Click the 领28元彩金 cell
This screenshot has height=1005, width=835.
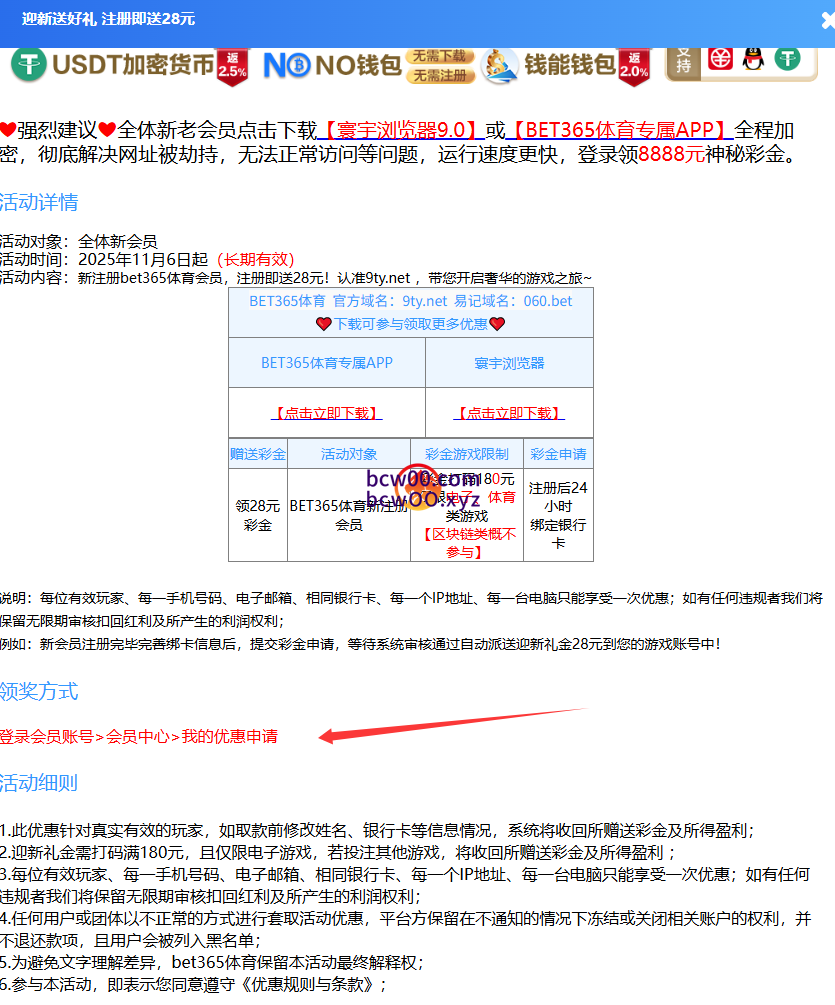258,515
